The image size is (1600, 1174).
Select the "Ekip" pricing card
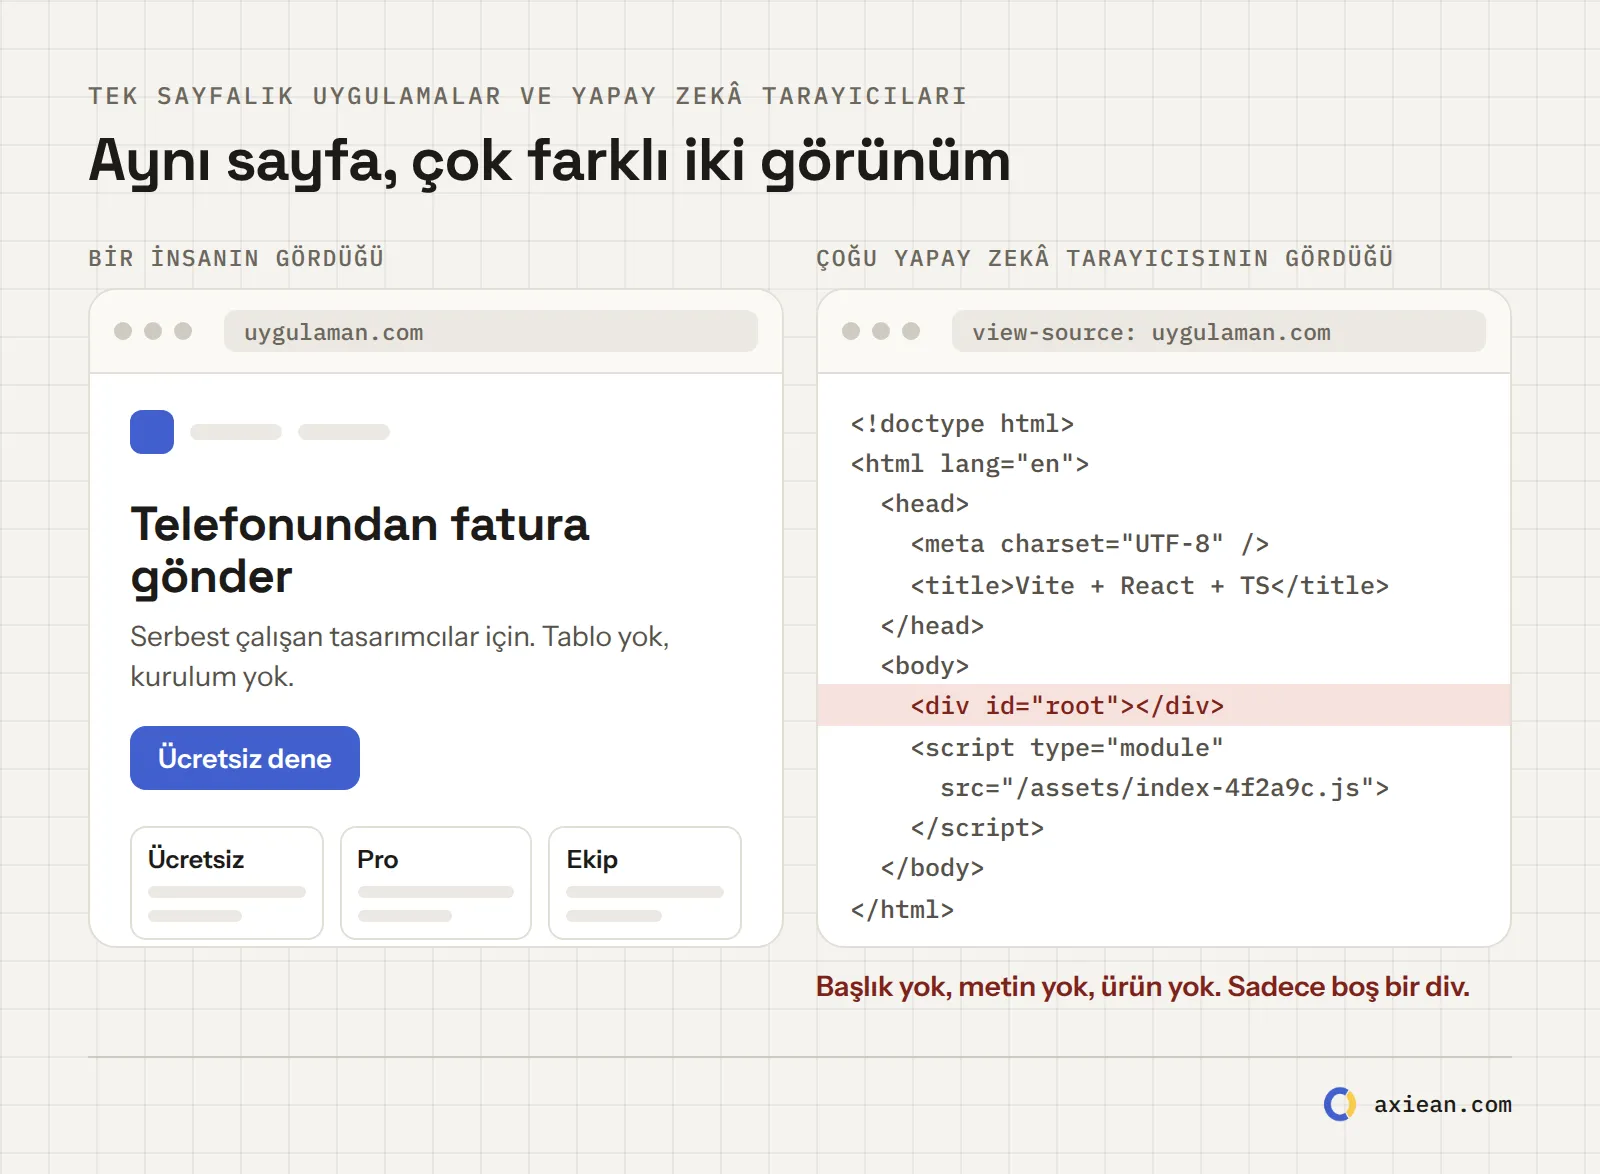645,882
